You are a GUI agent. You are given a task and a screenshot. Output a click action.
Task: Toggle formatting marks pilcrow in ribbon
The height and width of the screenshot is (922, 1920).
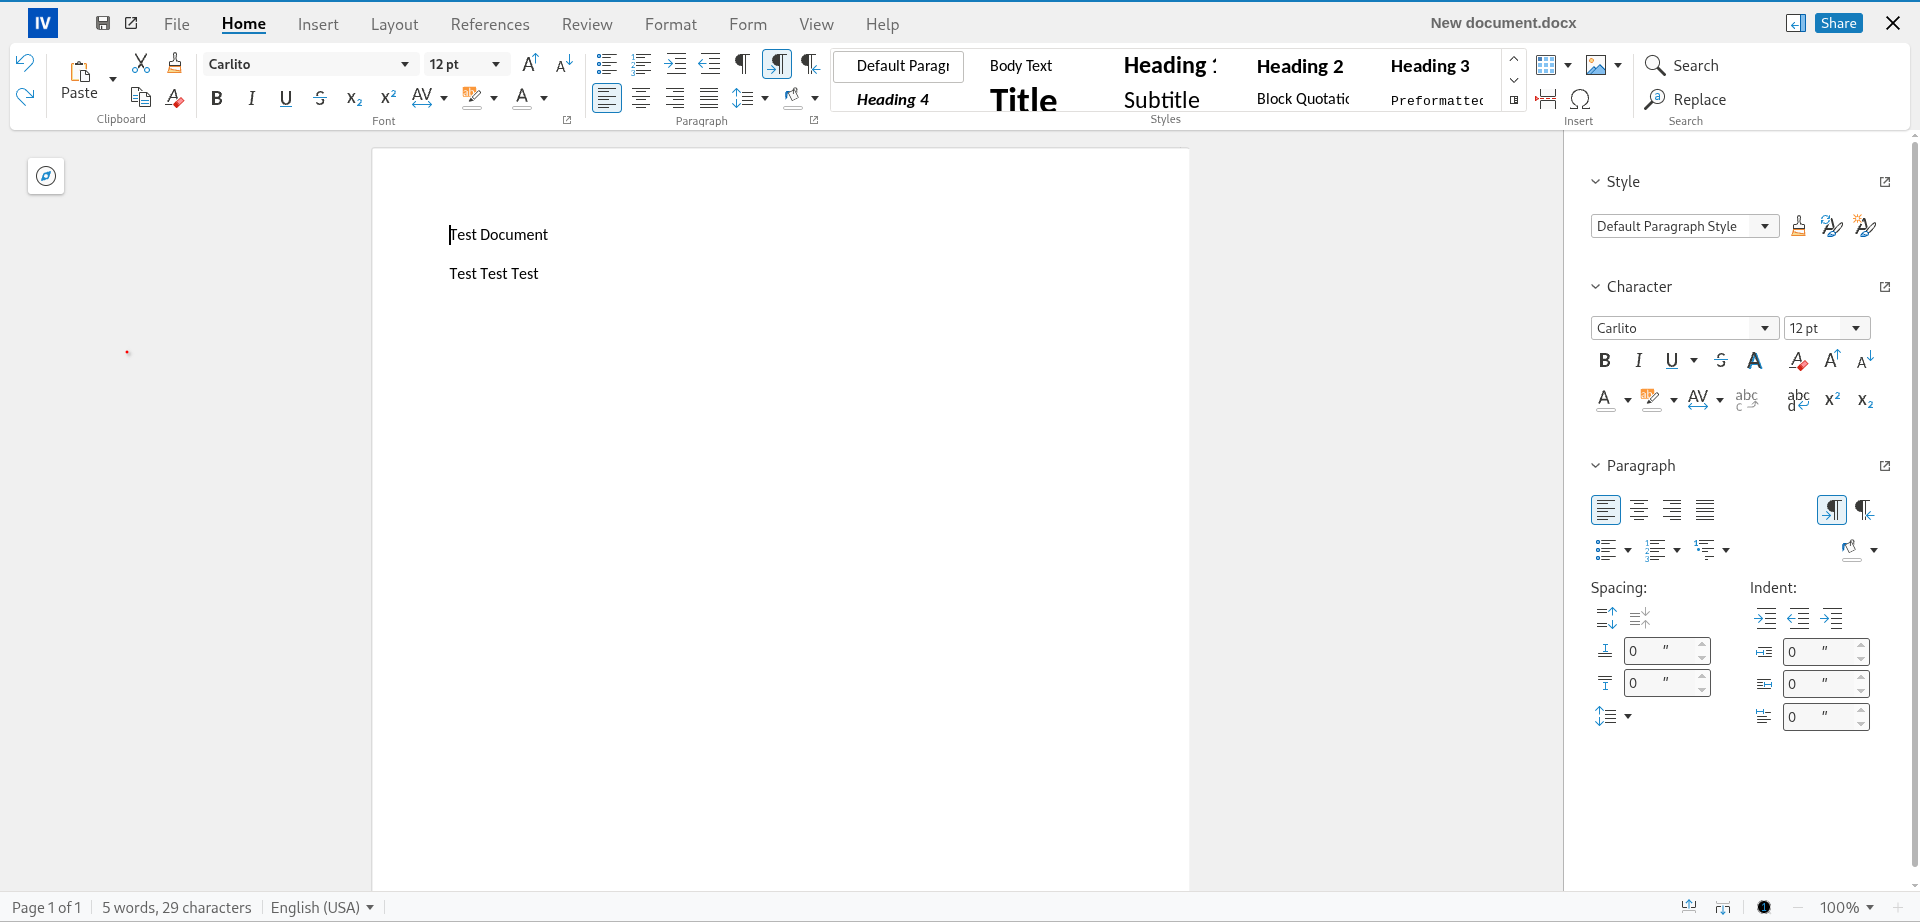pyautogui.click(x=742, y=64)
